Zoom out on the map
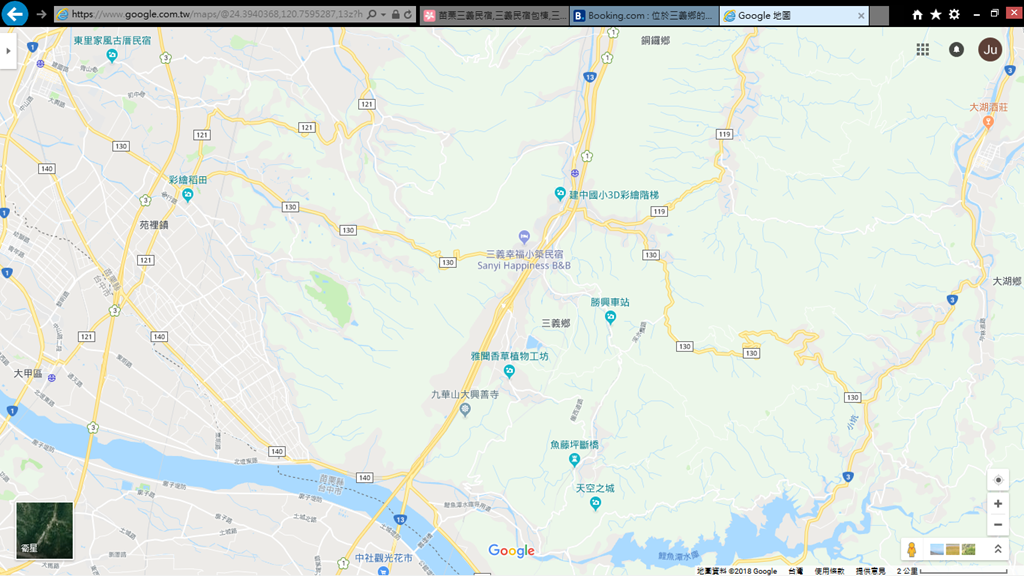 pyautogui.click(x=998, y=524)
